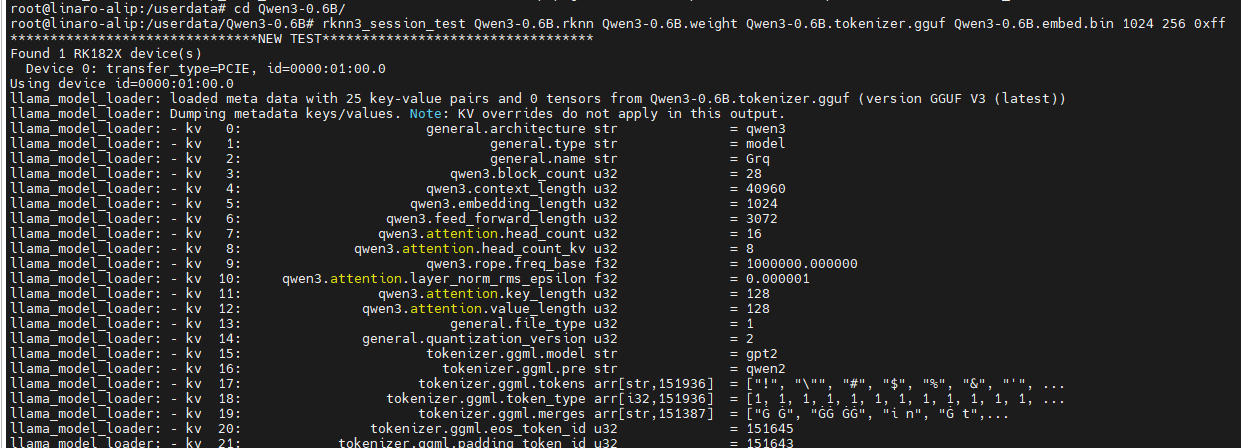Click 'Qwen3-0.6B.rknn' in the command line
The height and width of the screenshot is (448, 1241).
click(534, 23)
